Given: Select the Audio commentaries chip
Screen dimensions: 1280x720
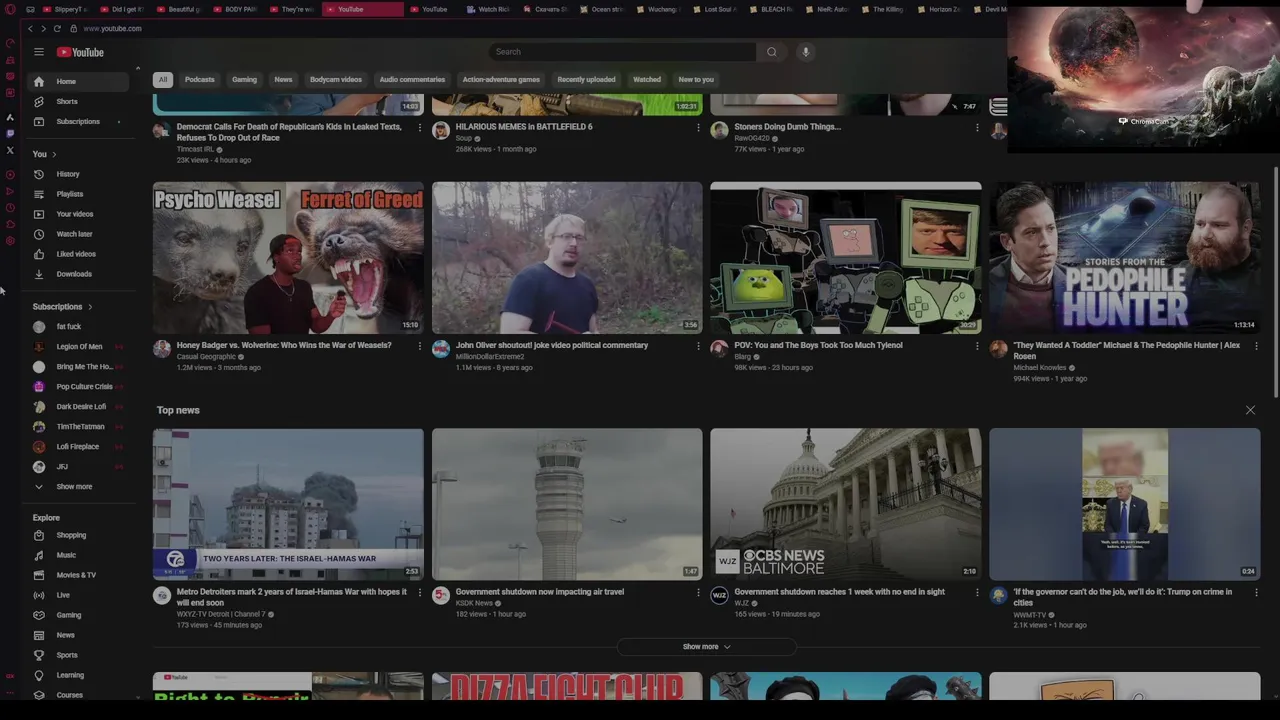Looking at the screenshot, I should [x=412, y=80].
